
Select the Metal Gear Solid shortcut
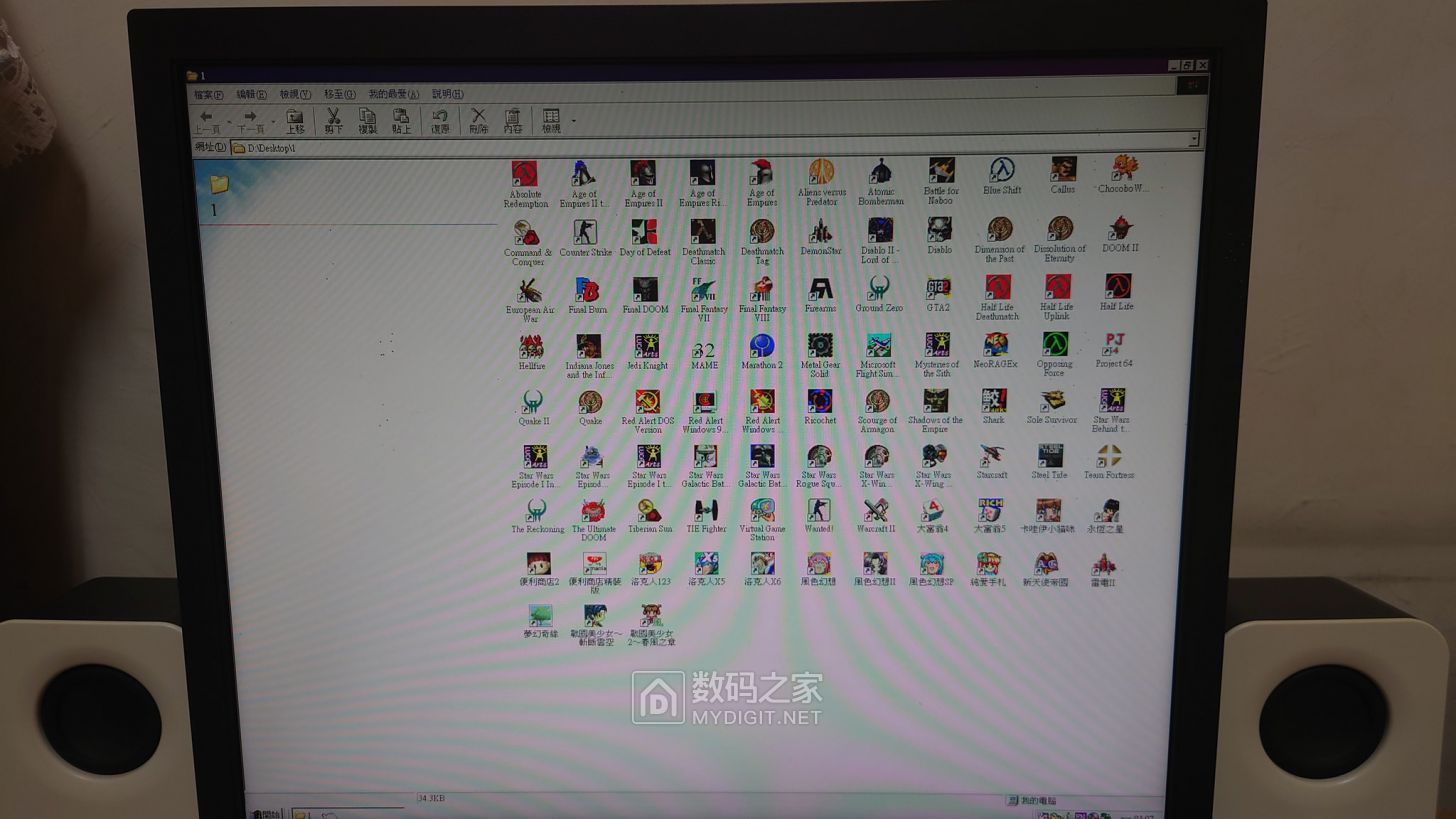tap(820, 355)
